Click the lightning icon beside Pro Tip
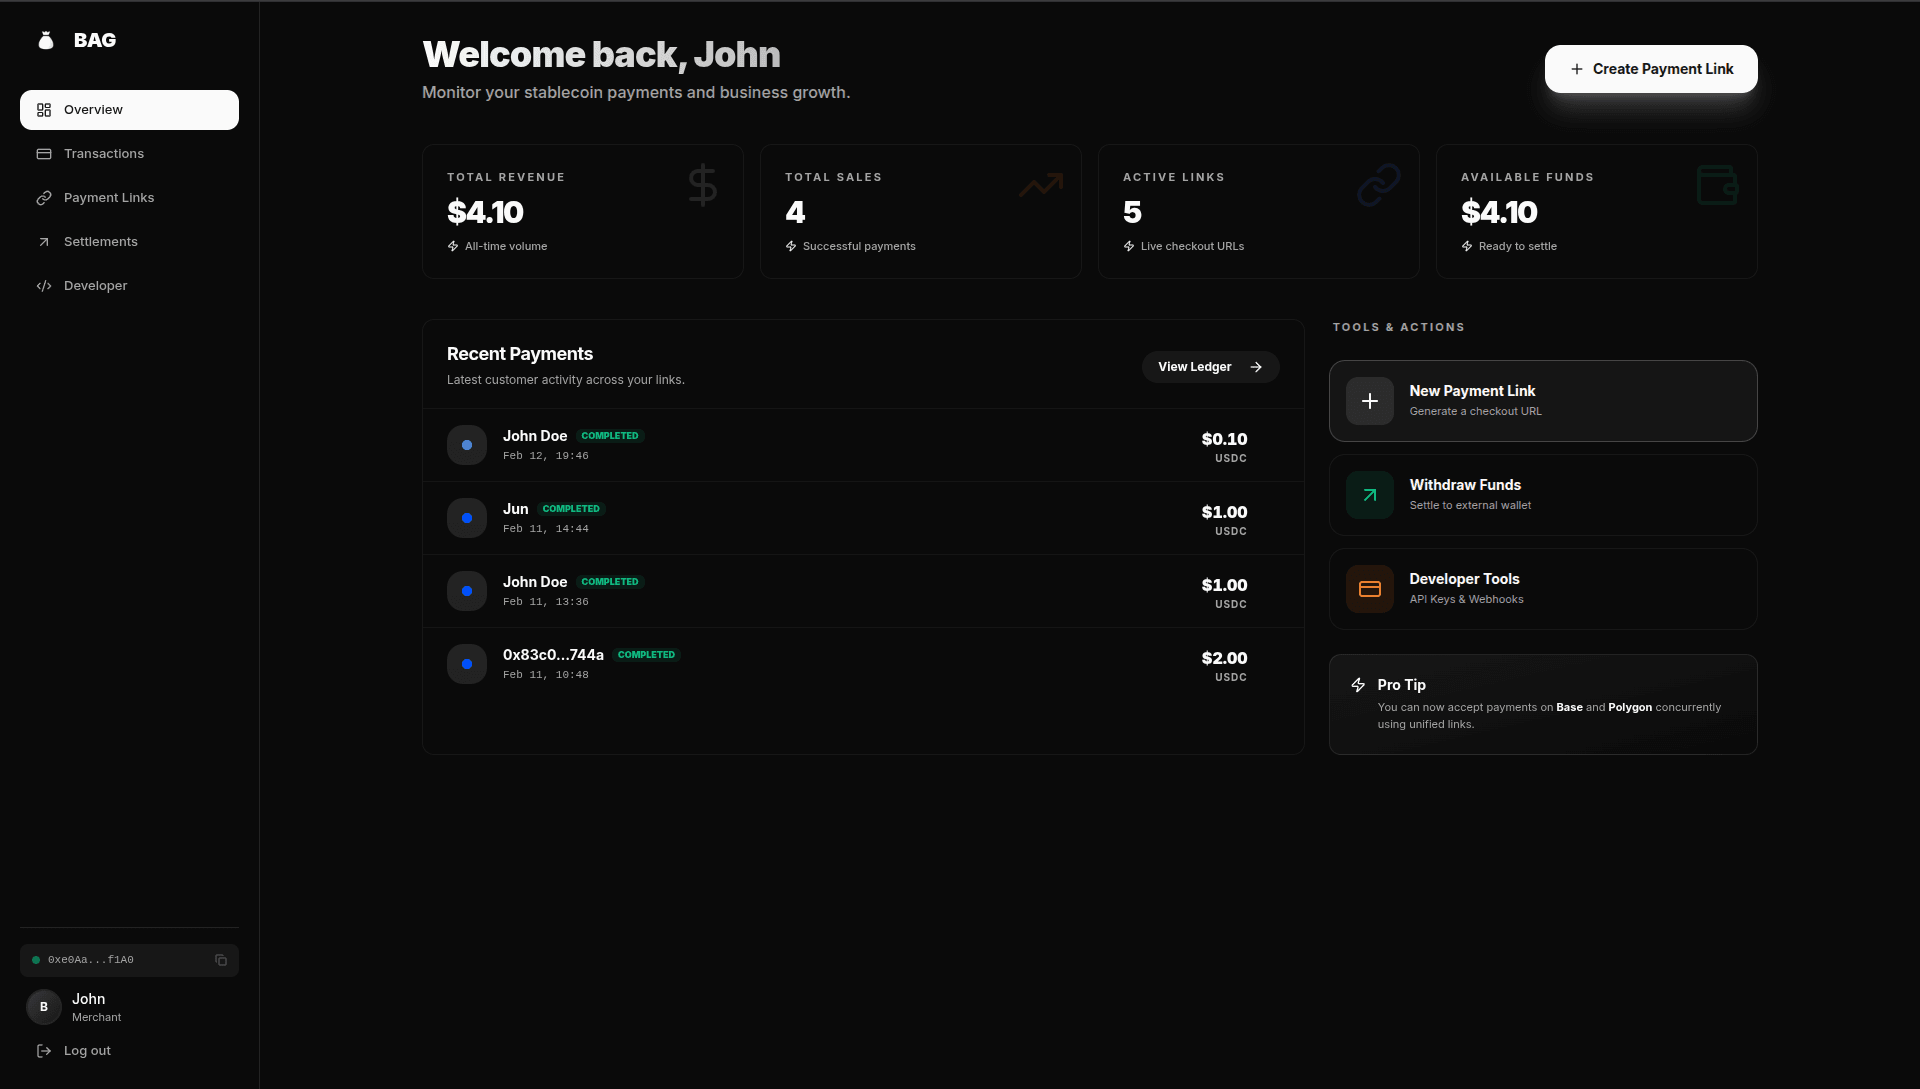The height and width of the screenshot is (1089, 1920). click(x=1357, y=685)
